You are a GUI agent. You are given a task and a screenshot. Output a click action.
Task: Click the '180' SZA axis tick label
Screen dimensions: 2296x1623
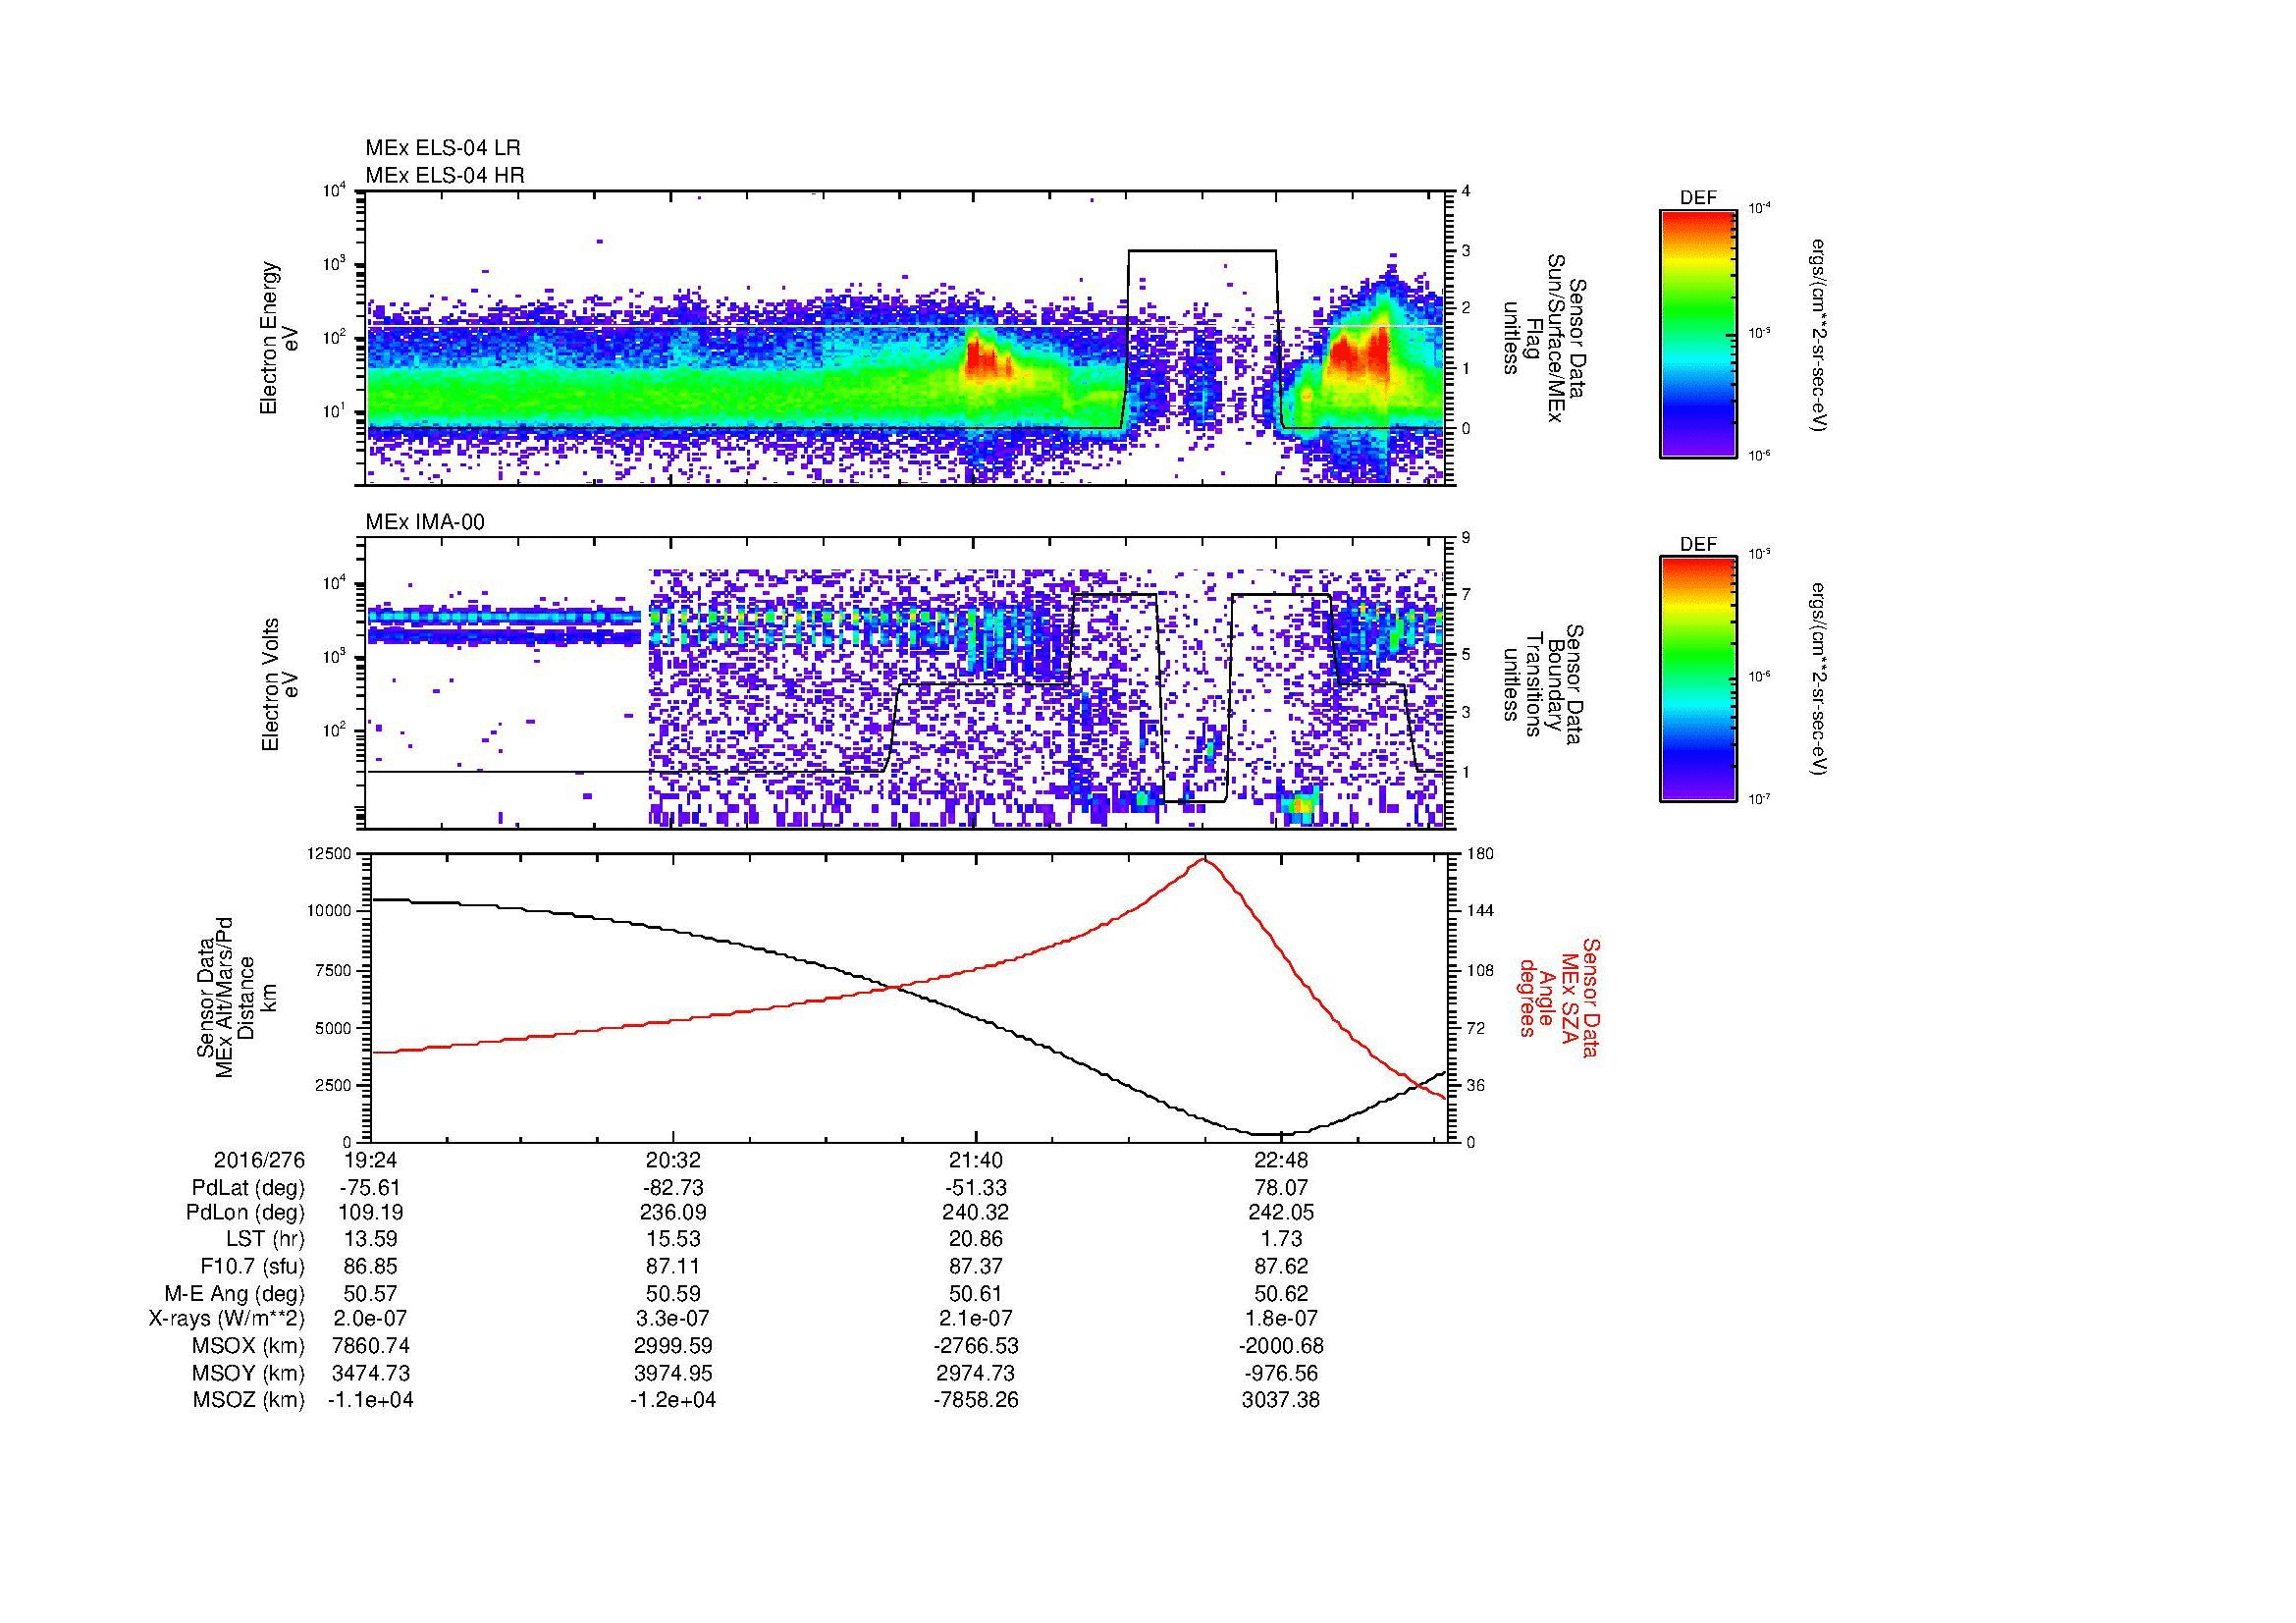point(1479,853)
